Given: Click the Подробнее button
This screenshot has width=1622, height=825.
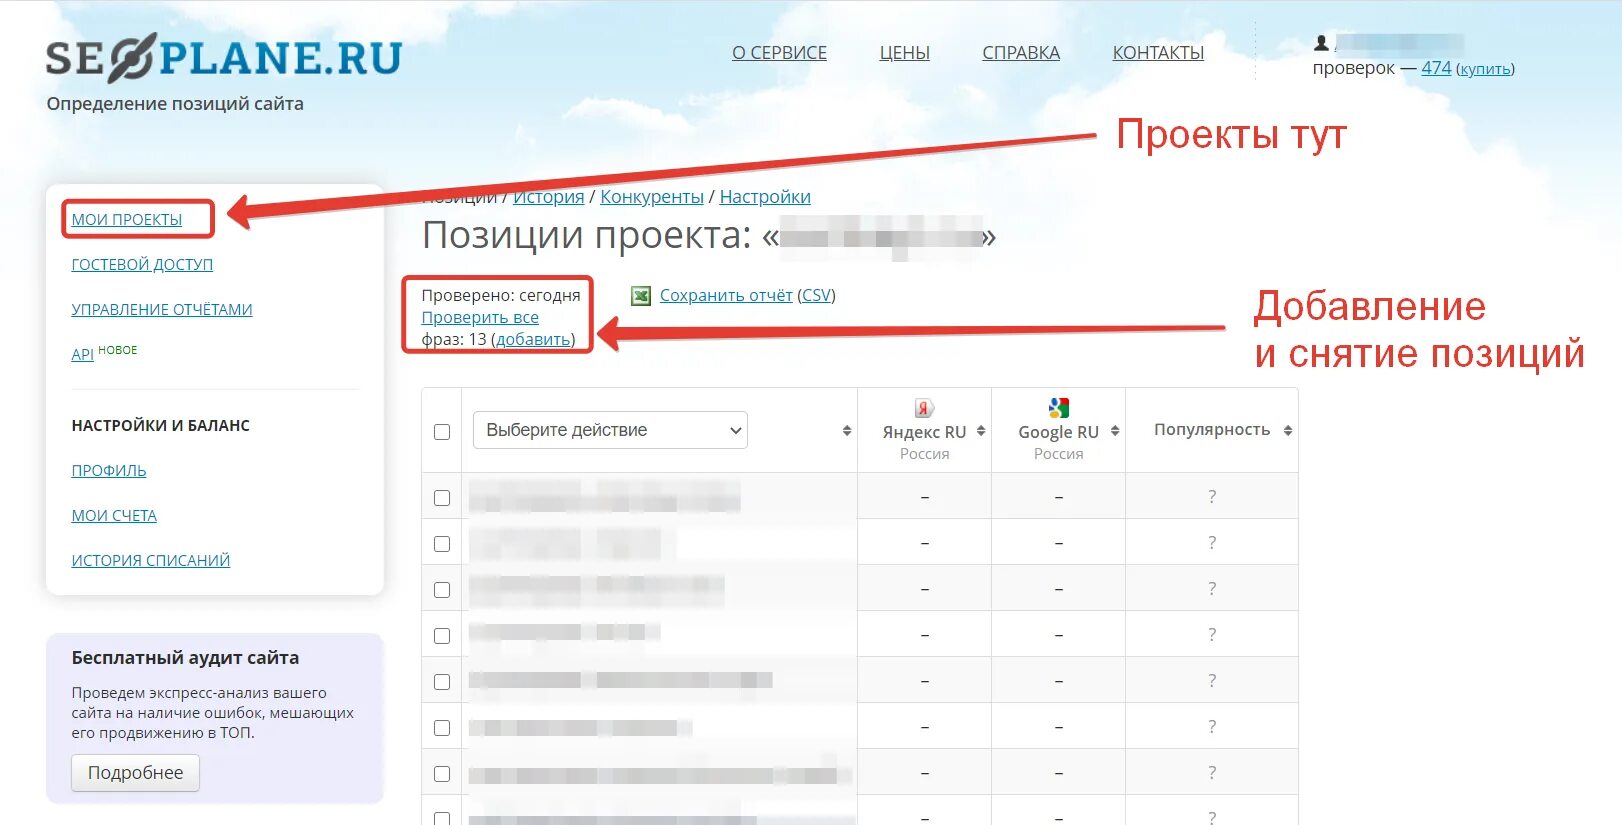Looking at the screenshot, I should 135,773.
